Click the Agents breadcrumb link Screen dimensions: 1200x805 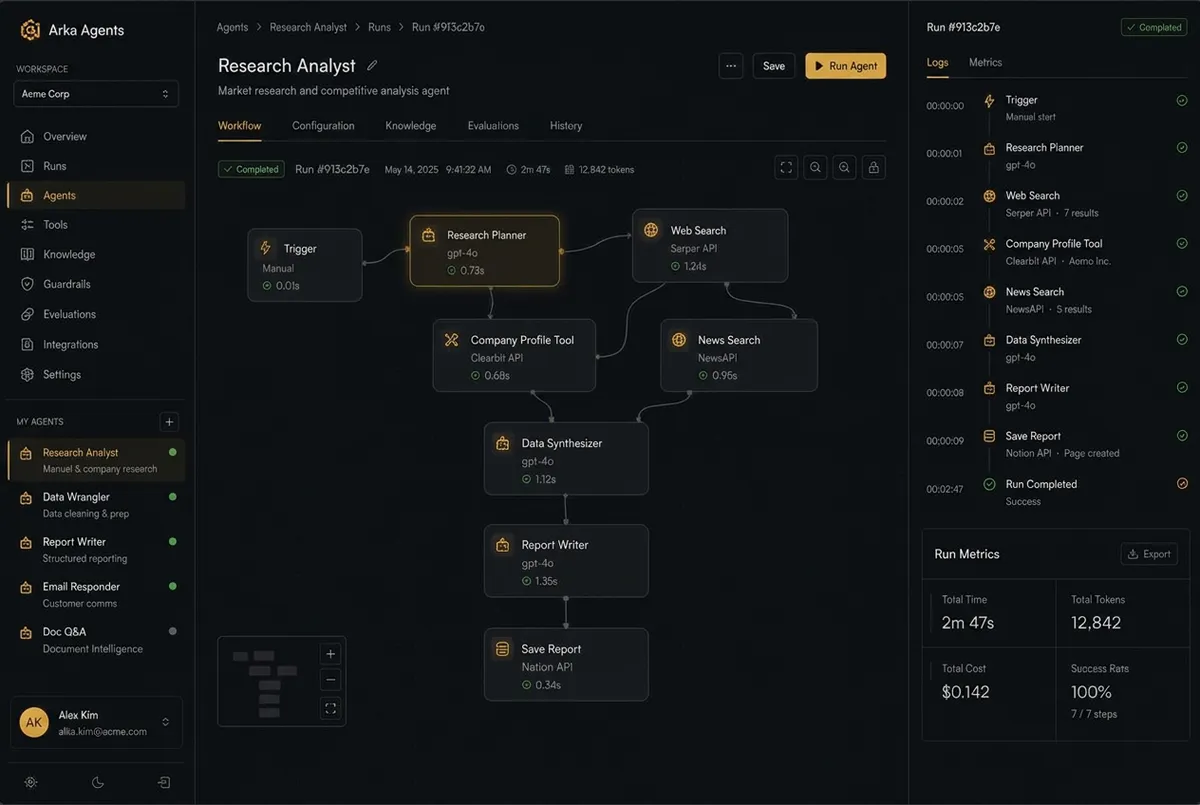232,27
